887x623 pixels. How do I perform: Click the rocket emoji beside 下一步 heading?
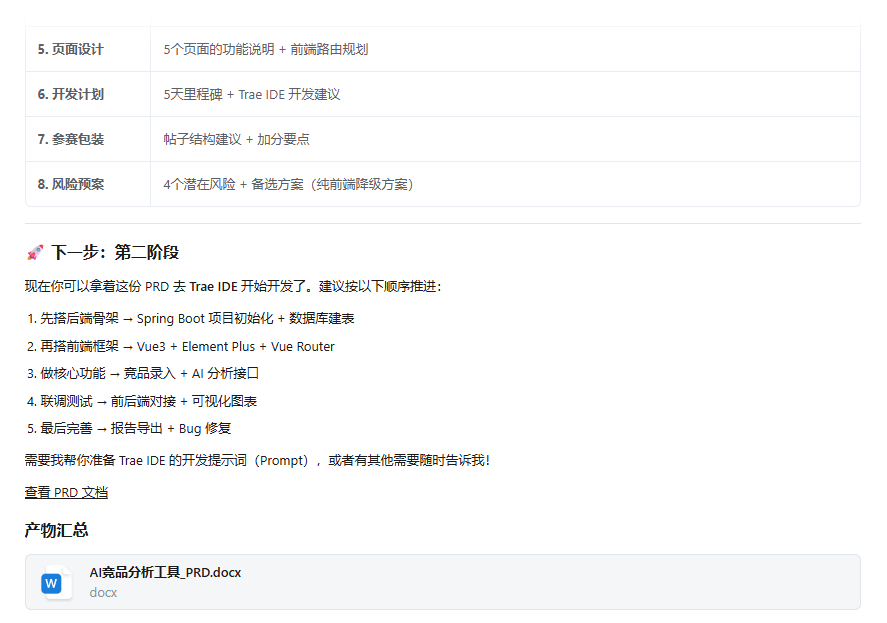(35, 253)
